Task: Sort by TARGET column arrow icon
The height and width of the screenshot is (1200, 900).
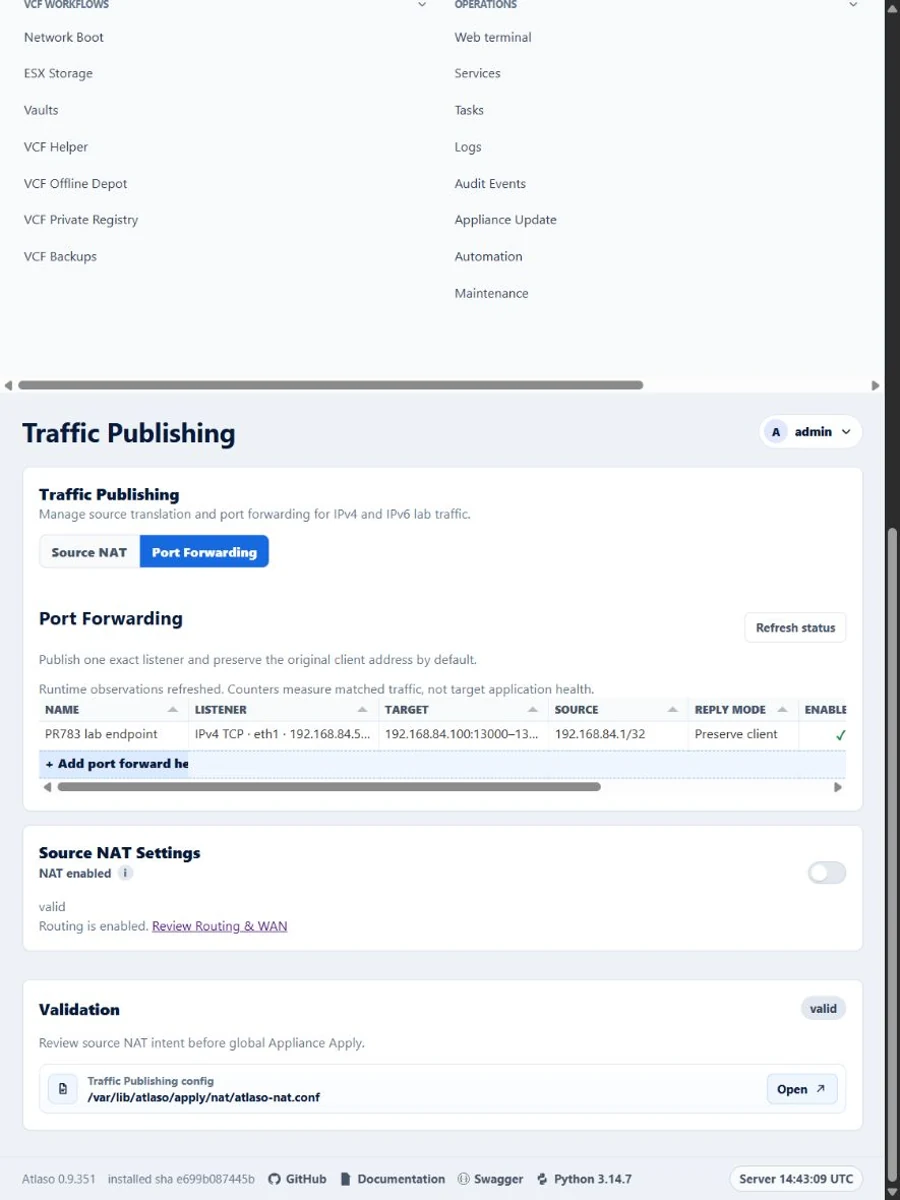Action: click(532, 710)
